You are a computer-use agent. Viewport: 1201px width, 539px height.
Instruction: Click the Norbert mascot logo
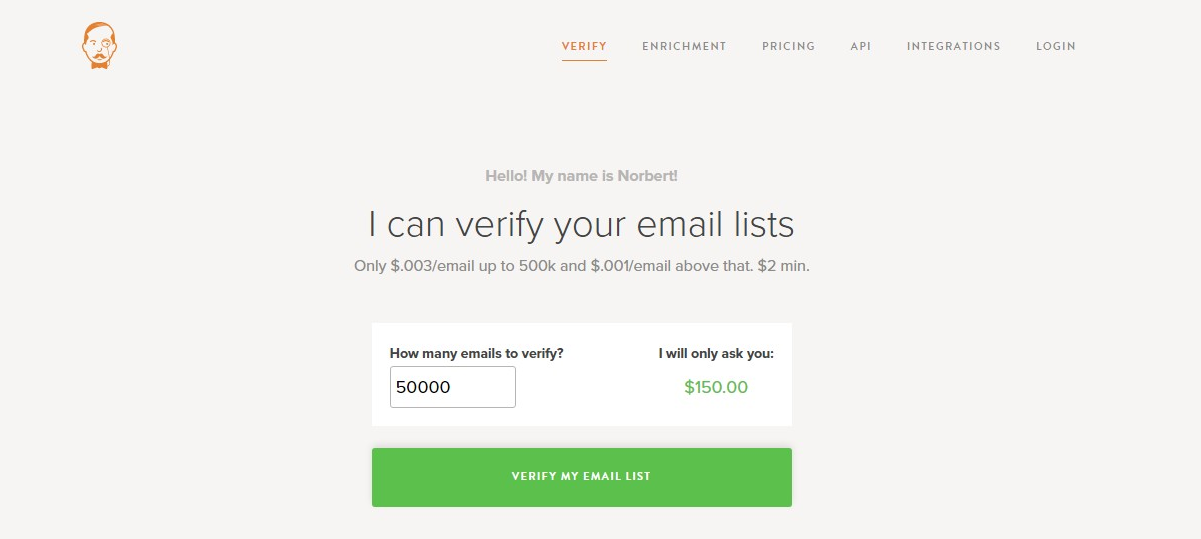(99, 46)
